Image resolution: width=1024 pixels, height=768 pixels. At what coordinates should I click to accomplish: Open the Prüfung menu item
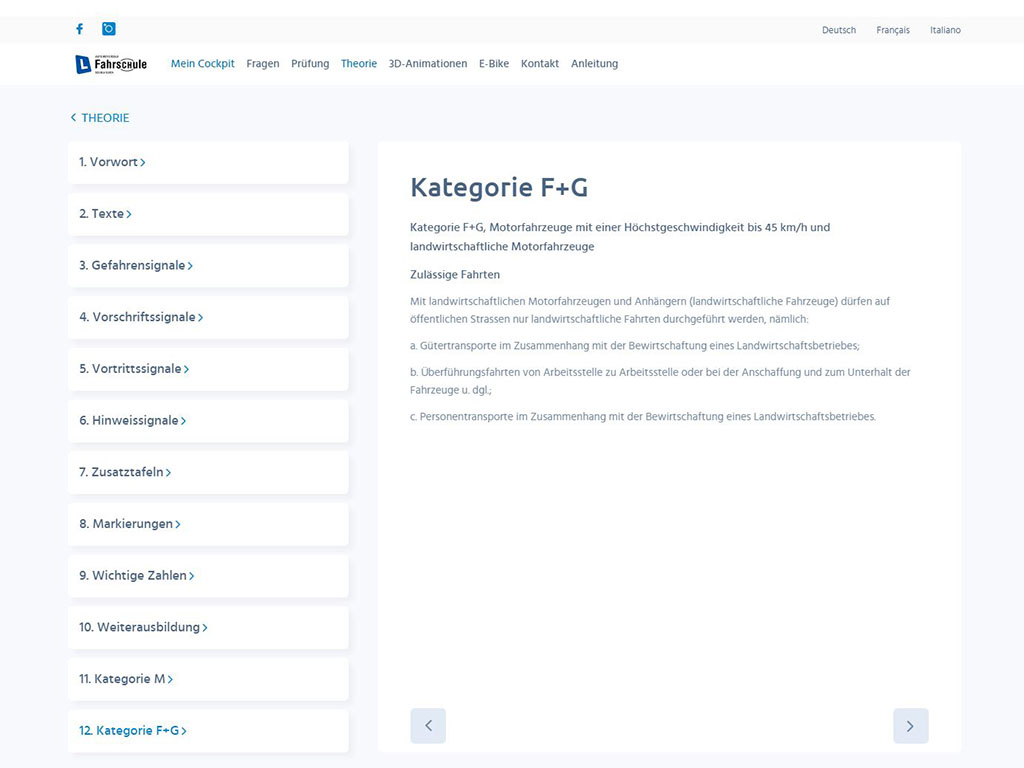pos(310,64)
